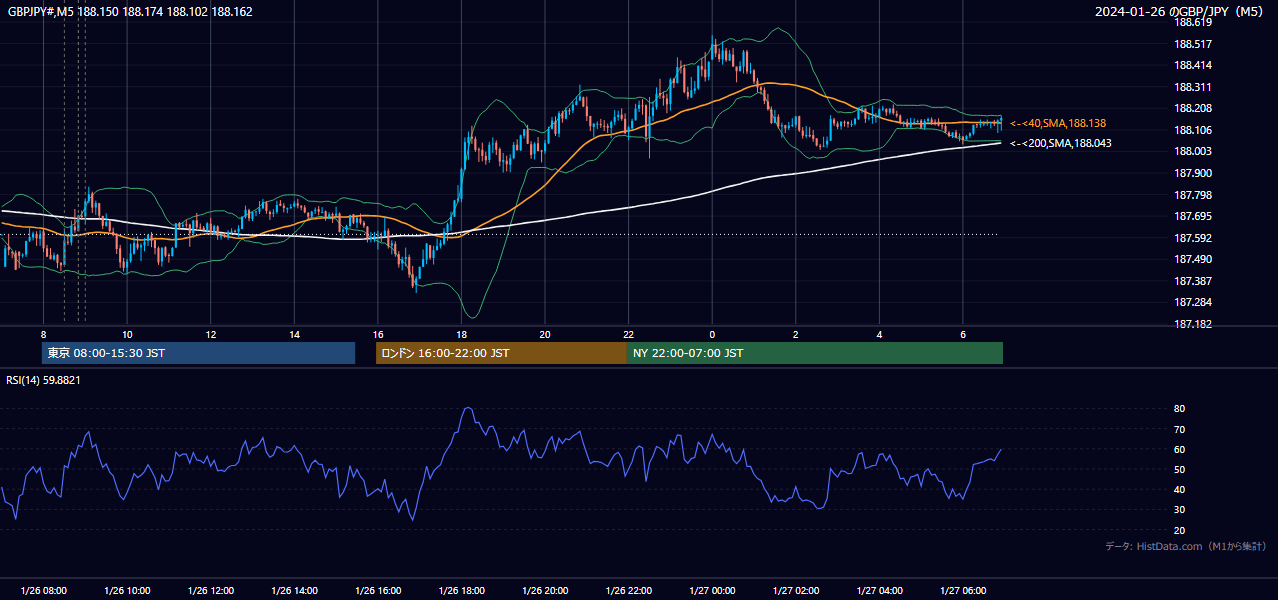Click the 1/27 02:00 date label
Image resolution: width=1278 pixels, height=600 pixels.
tap(796, 590)
